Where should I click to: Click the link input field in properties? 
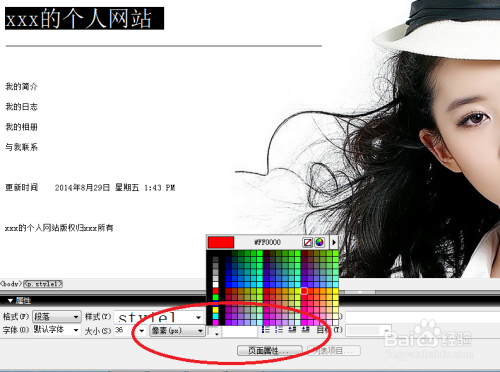coord(422,317)
